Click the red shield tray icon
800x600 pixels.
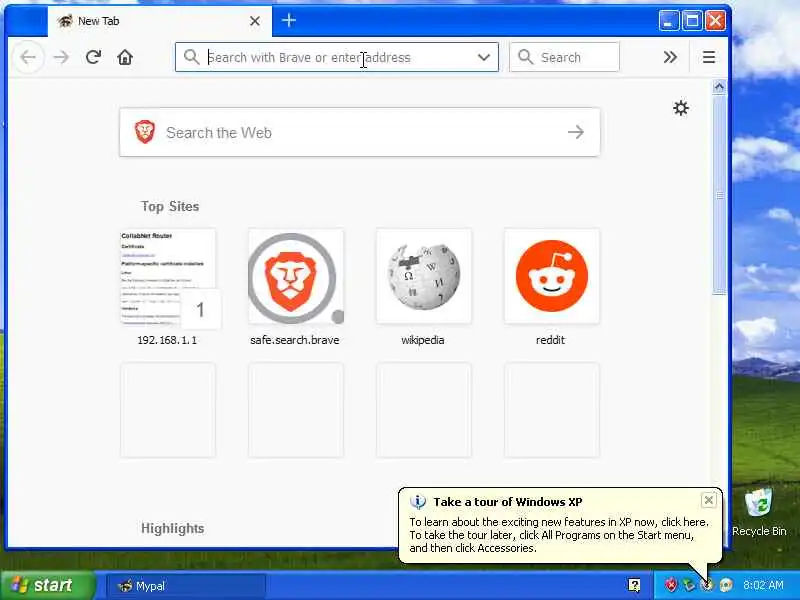670,585
